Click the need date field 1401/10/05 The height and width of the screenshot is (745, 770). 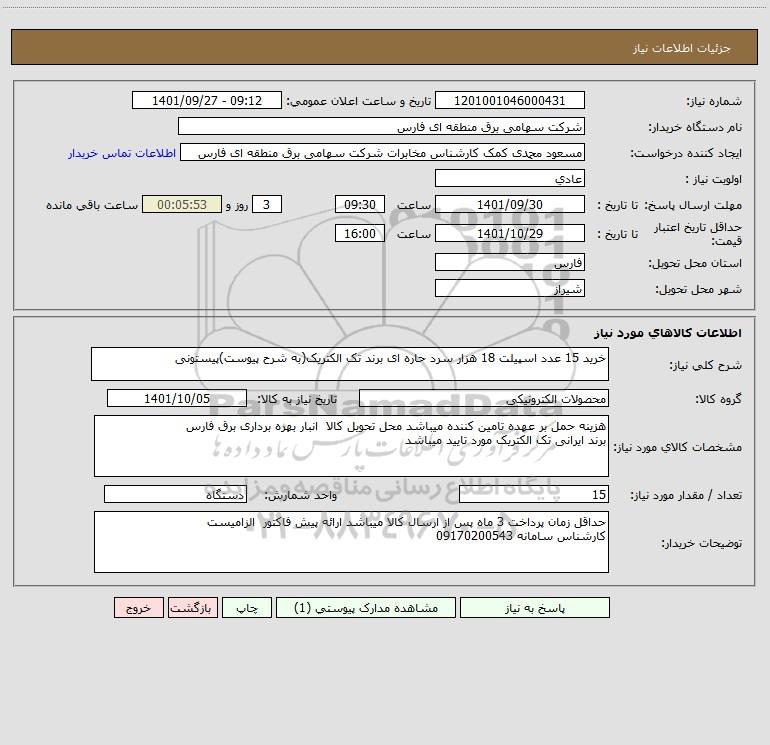pos(177,398)
